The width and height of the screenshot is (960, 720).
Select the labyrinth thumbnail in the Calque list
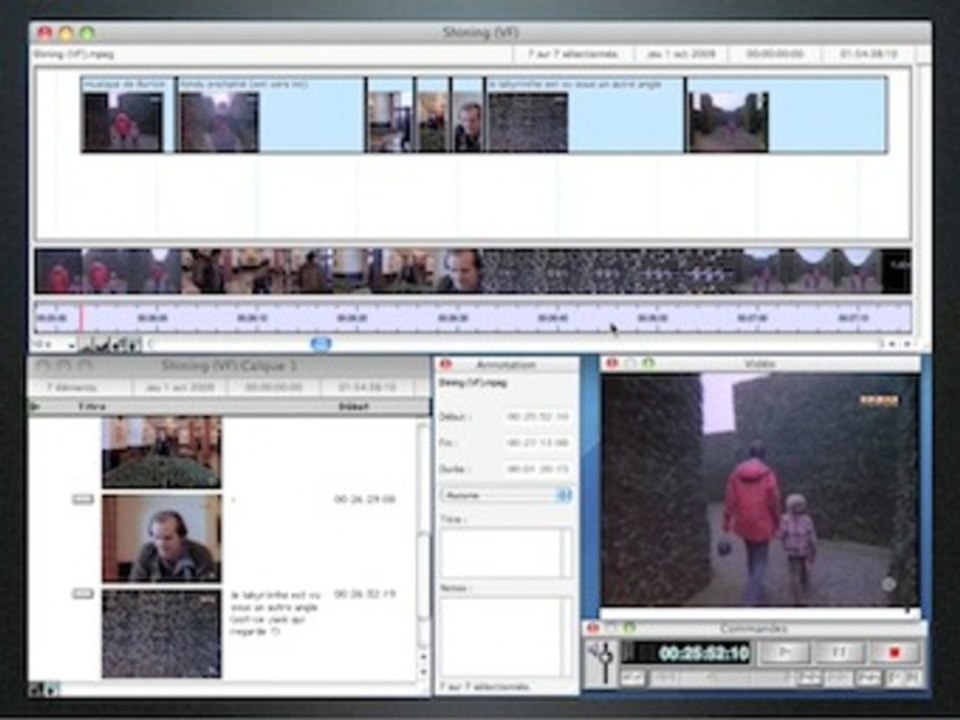click(x=162, y=634)
